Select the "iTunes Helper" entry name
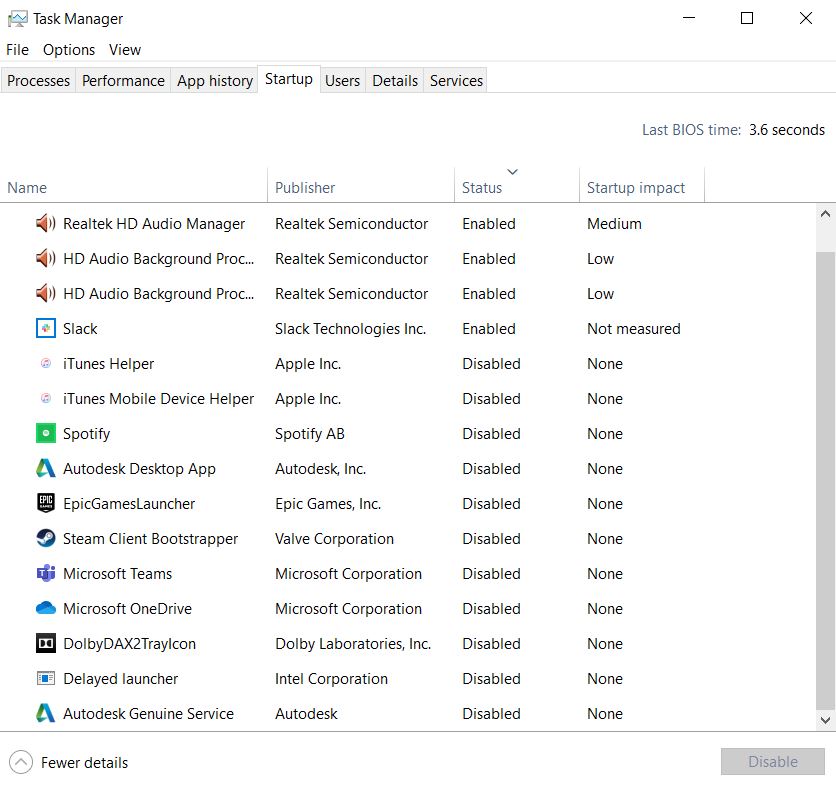The height and width of the screenshot is (790, 836). pos(108,364)
